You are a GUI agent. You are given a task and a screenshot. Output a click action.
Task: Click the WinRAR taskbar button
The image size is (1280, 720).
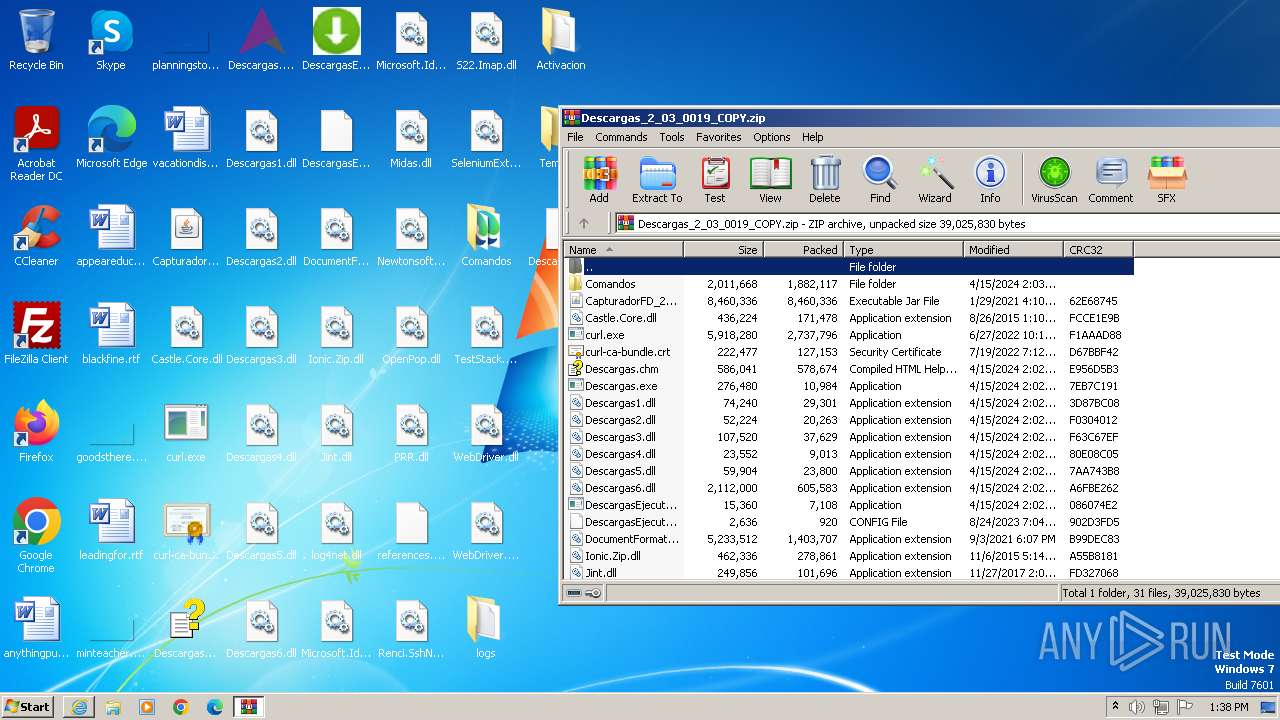(248, 706)
